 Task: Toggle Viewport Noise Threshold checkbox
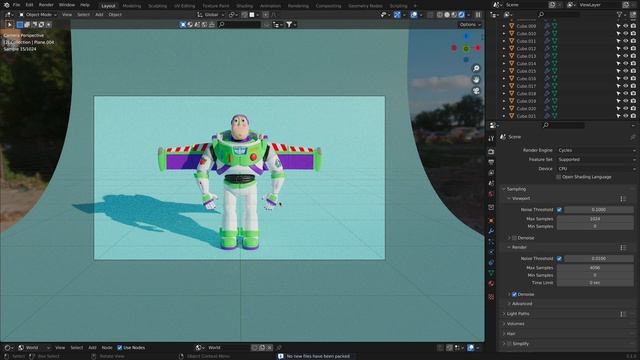(x=559, y=210)
